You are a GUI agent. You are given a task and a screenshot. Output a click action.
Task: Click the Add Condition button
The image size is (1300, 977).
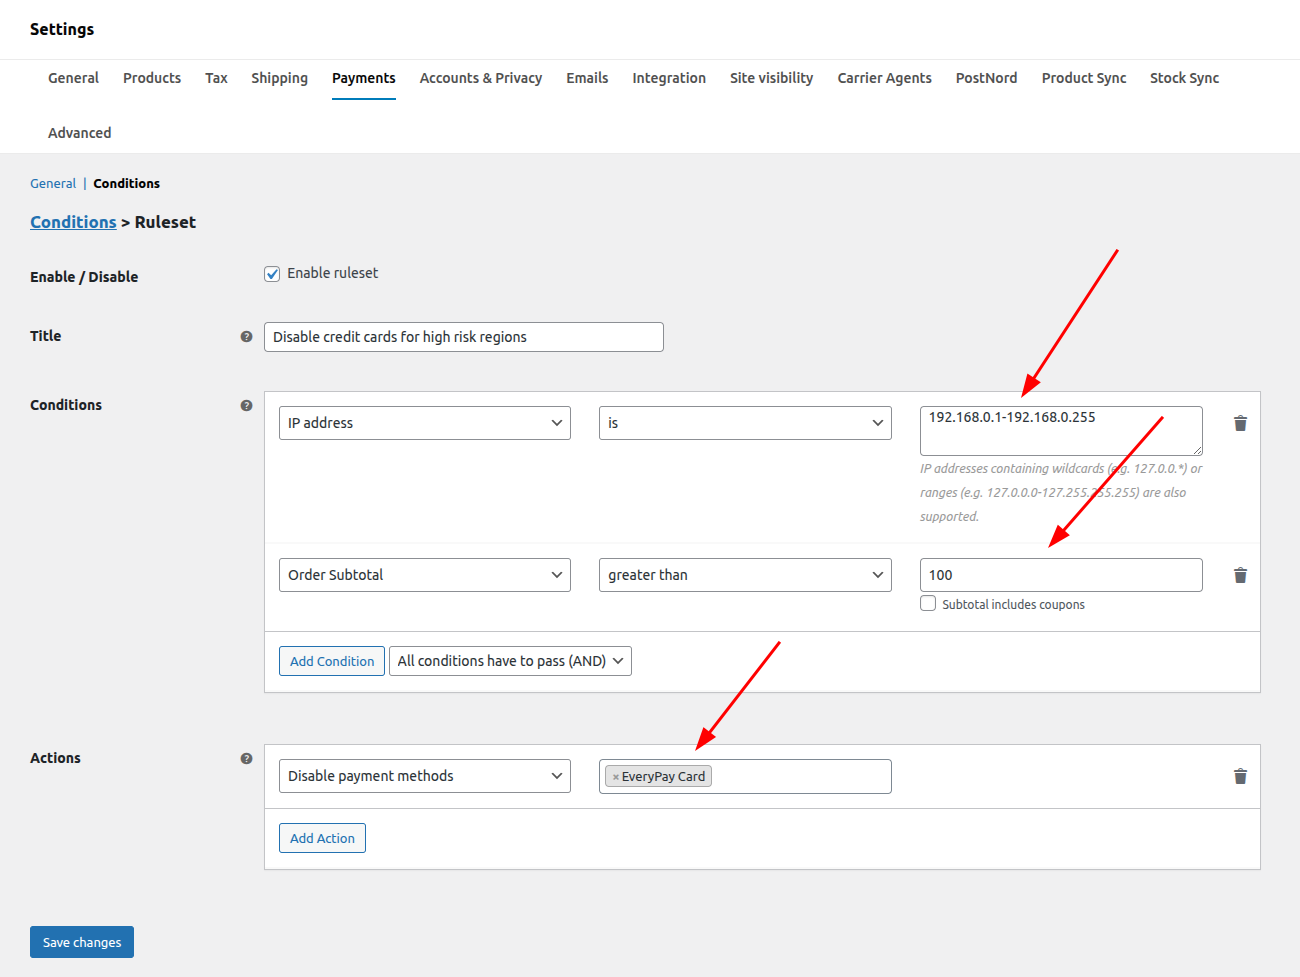(x=331, y=661)
